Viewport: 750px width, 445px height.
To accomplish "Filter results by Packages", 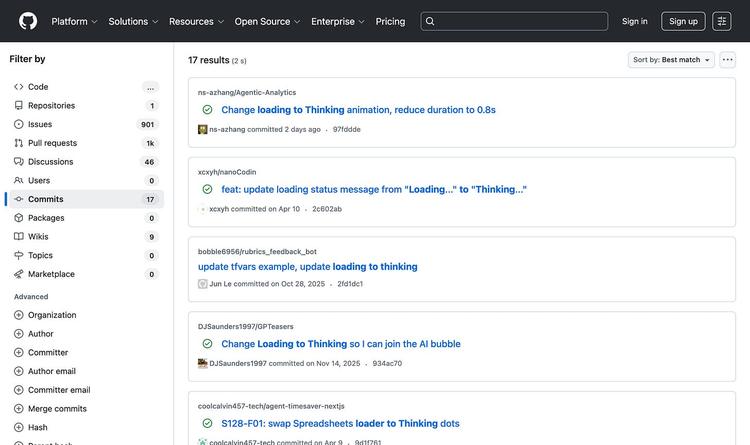I will 86,217.
